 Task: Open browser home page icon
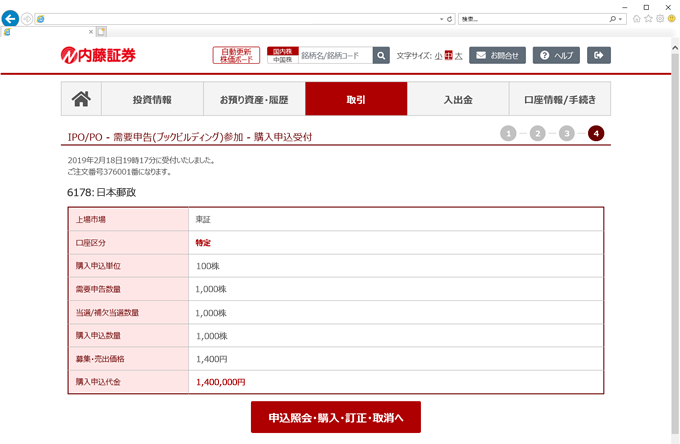pyautogui.click(x=636, y=19)
